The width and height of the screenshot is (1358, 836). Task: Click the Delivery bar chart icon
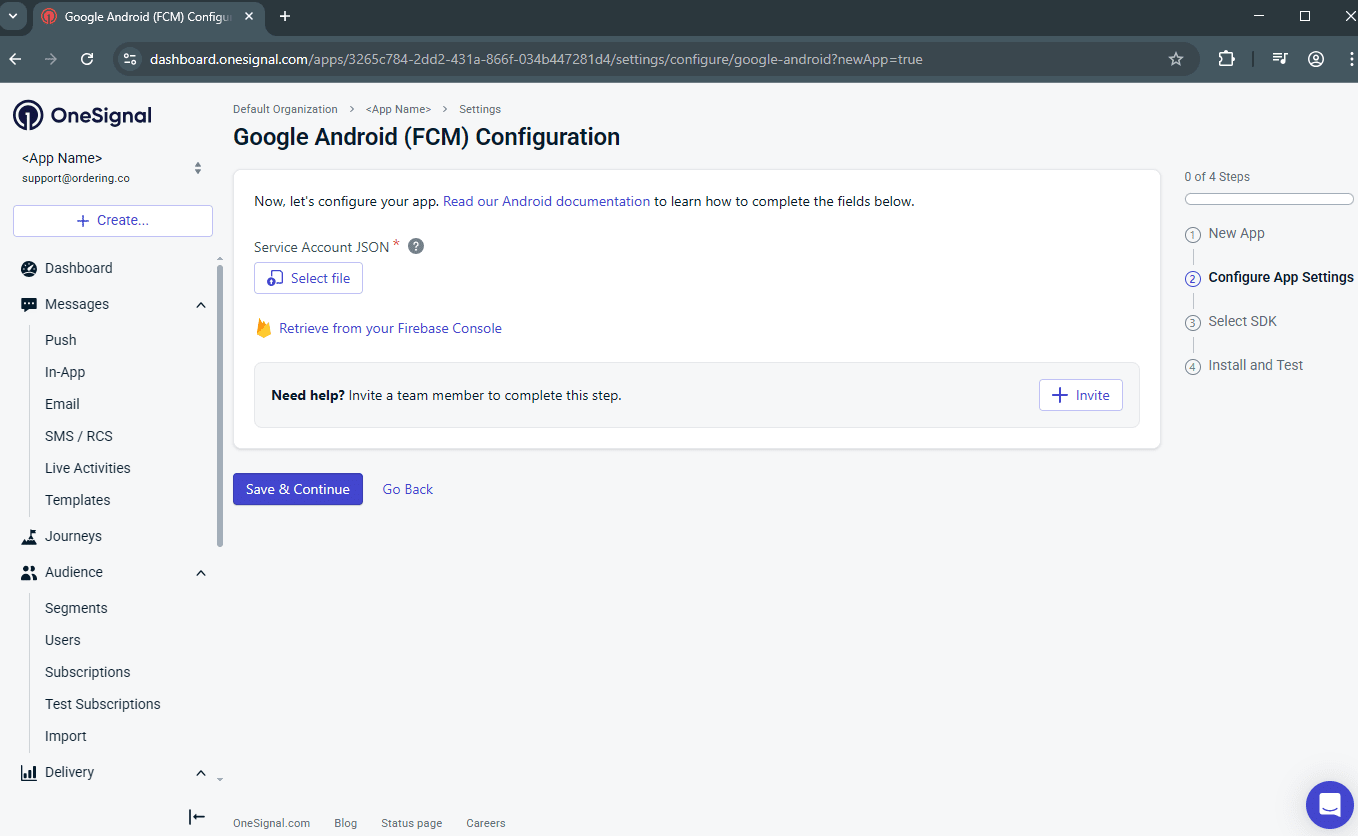pyautogui.click(x=29, y=772)
